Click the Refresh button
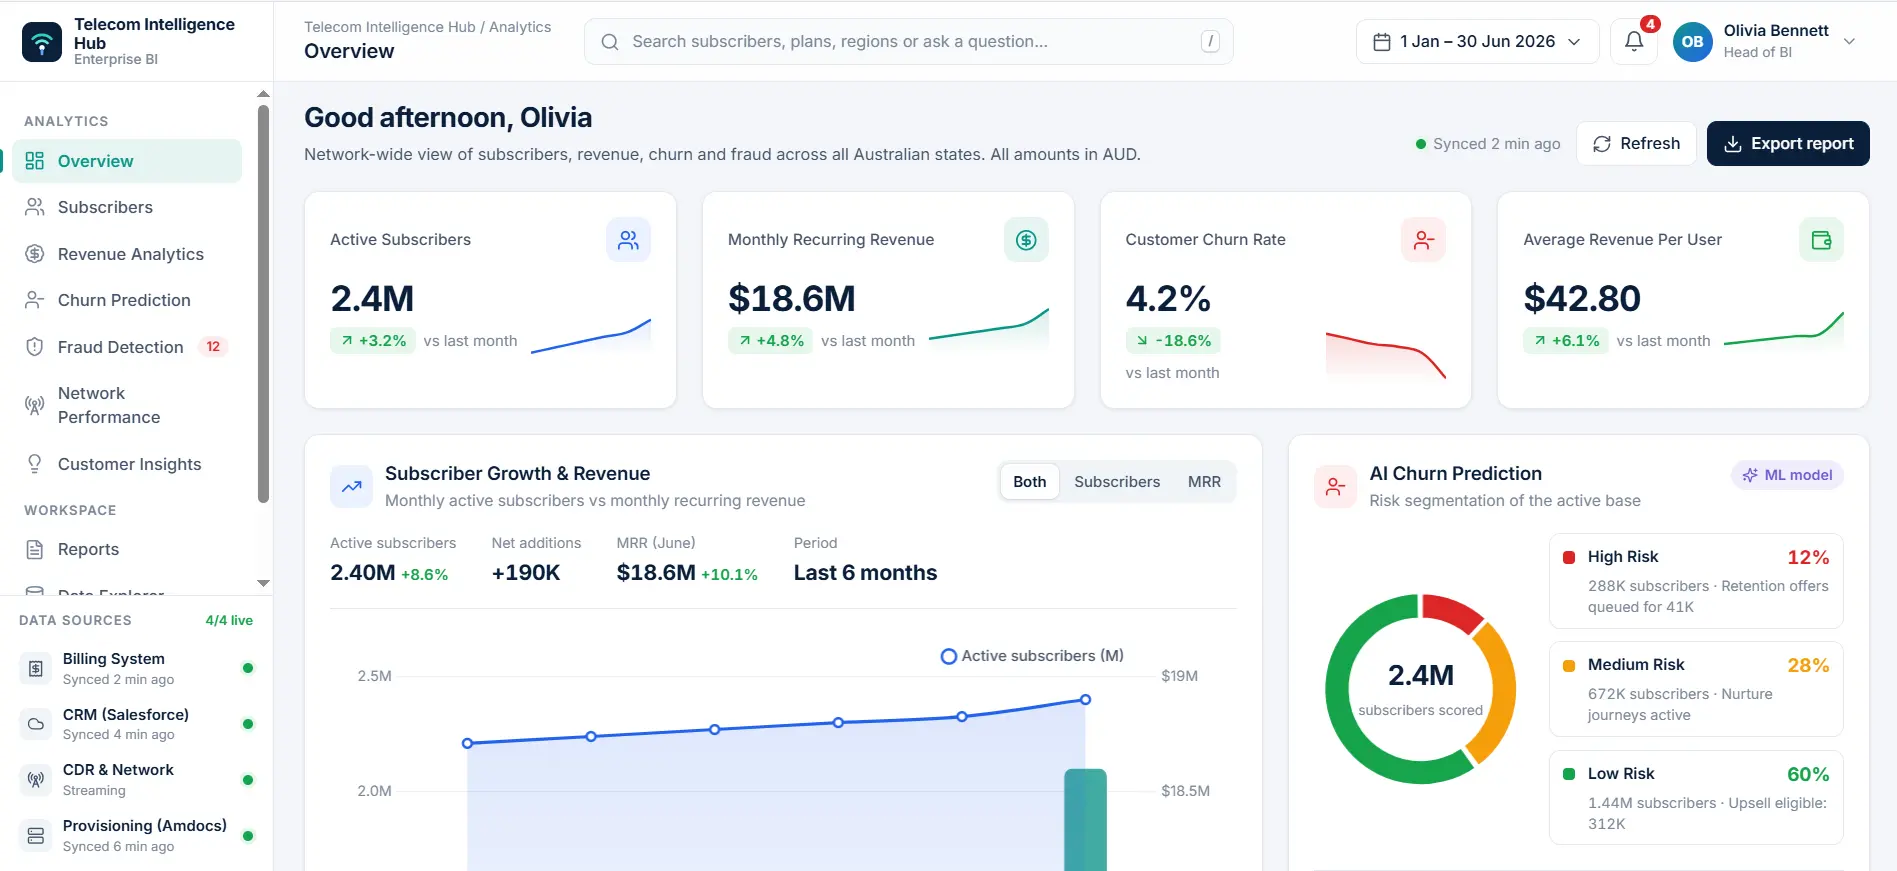This screenshot has width=1897, height=871. point(1636,144)
